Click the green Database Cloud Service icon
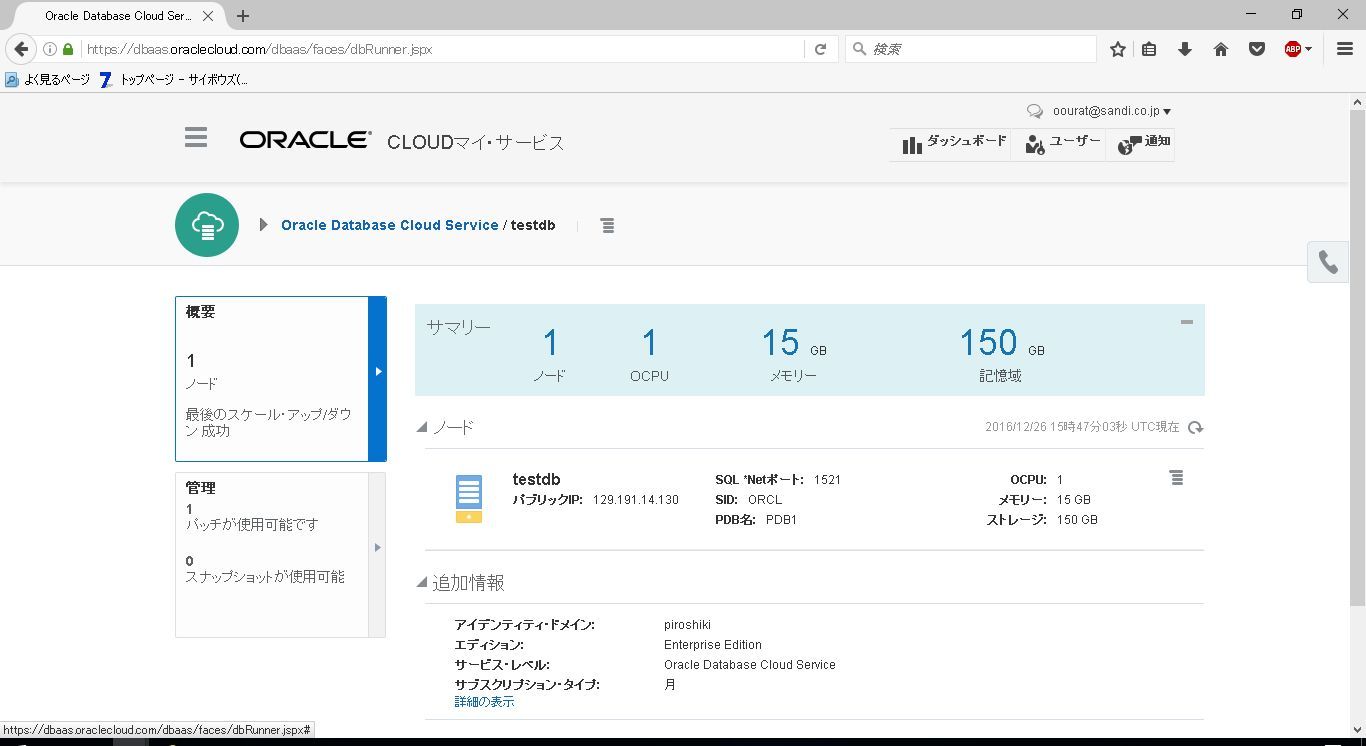The width and height of the screenshot is (1366, 746). (x=207, y=225)
